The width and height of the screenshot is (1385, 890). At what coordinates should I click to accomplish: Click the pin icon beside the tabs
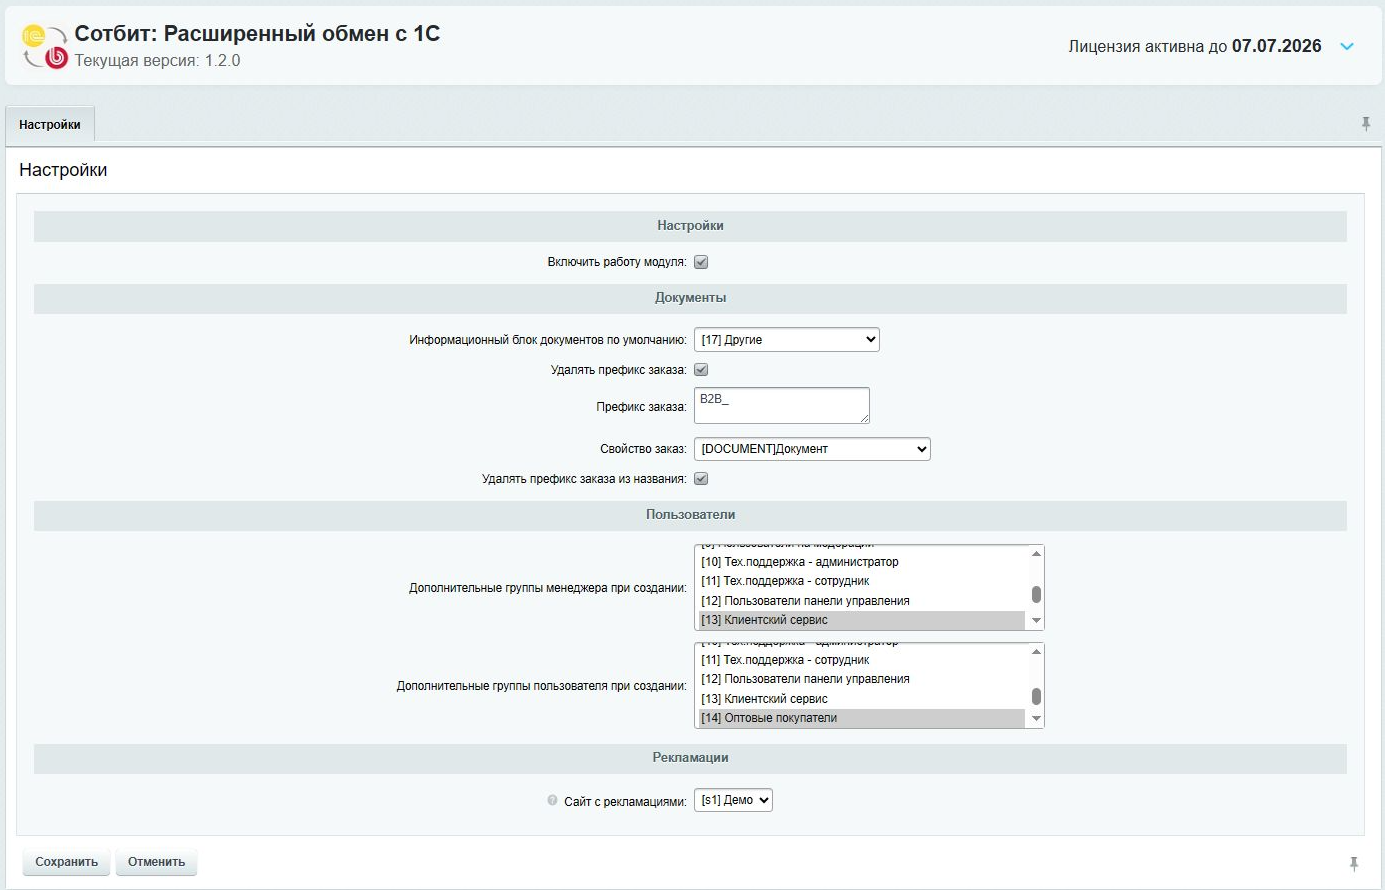[1365, 124]
